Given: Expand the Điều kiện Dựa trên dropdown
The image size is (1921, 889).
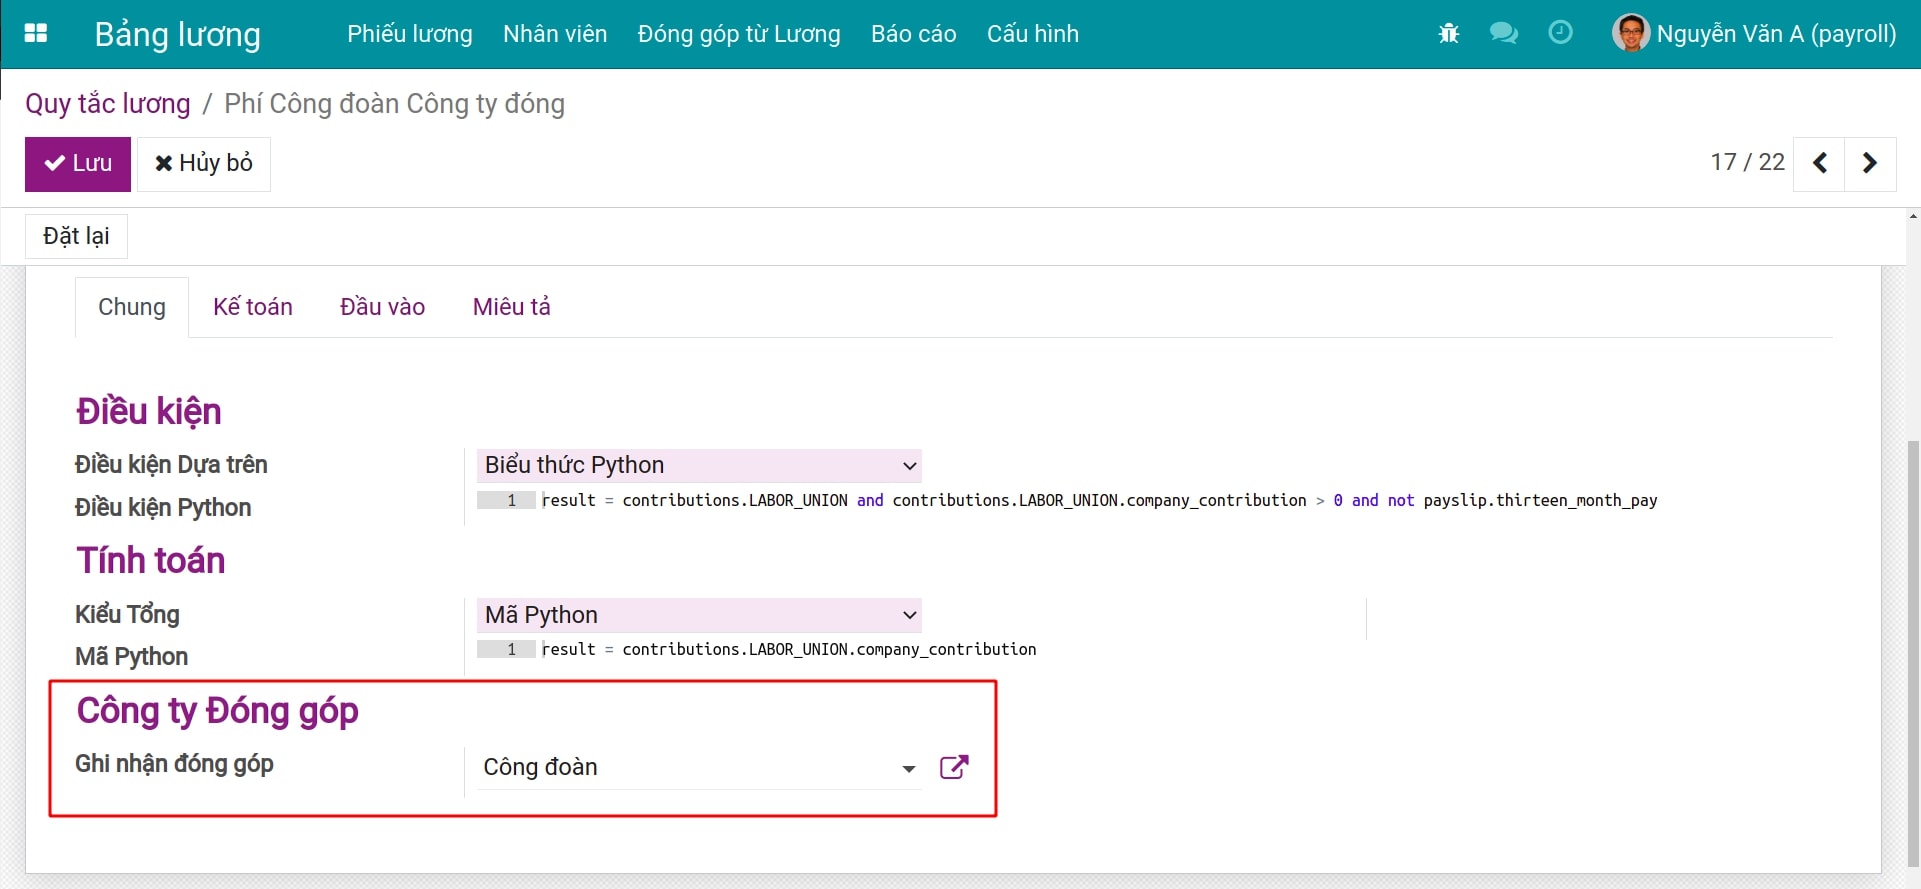Looking at the screenshot, I should coord(698,465).
